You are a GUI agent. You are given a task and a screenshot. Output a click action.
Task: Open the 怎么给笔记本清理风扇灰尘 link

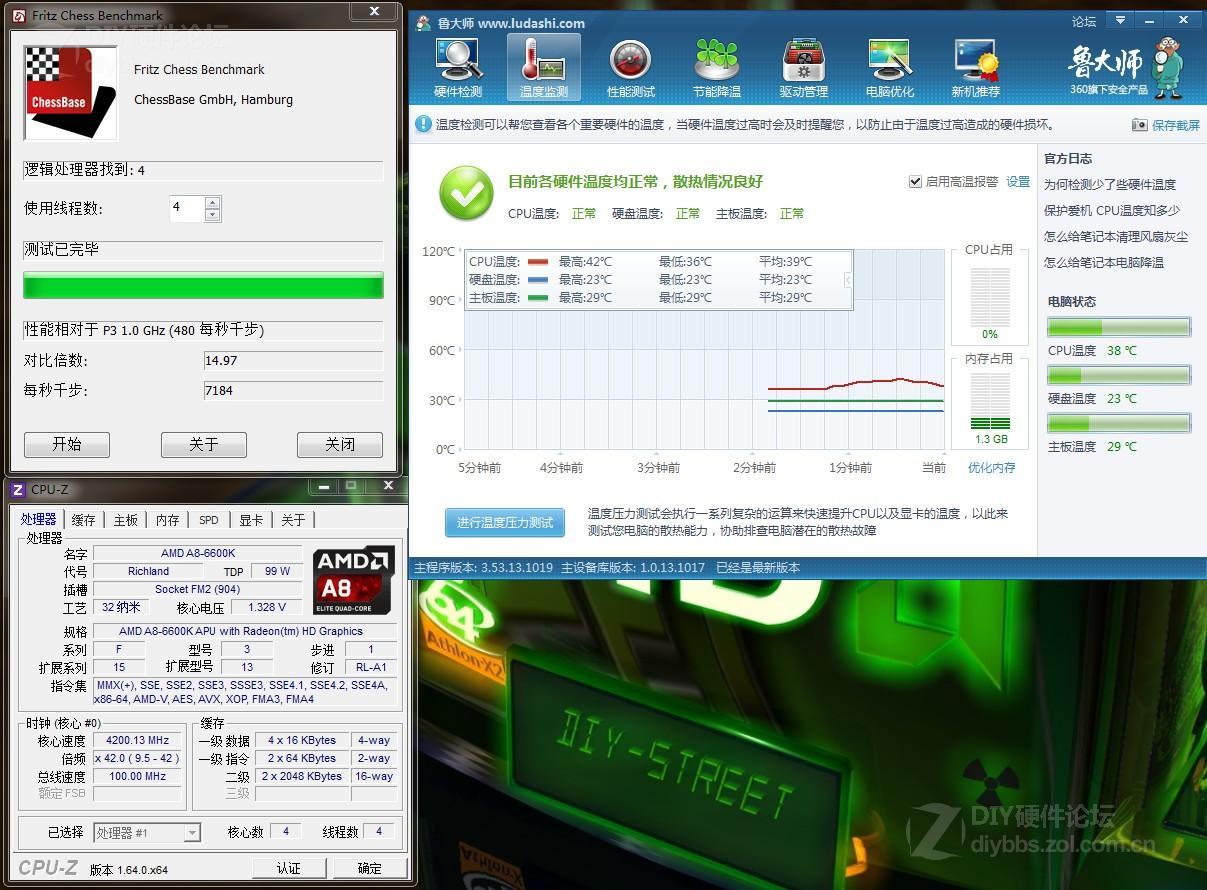(1116, 236)
